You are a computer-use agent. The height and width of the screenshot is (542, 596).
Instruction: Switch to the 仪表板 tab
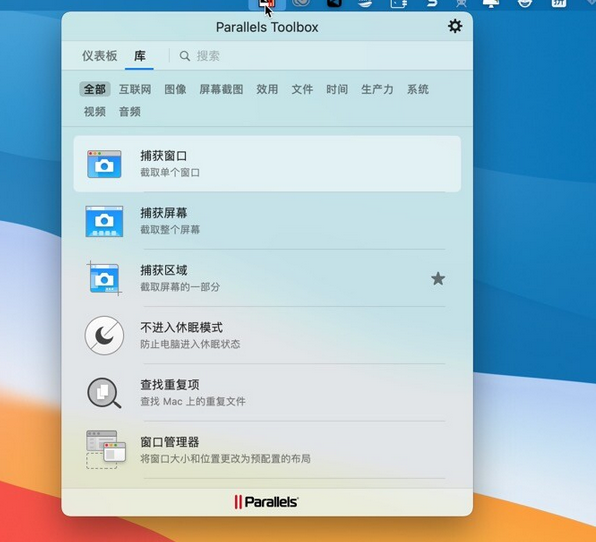pyautogui.click(x=100, y=56)
